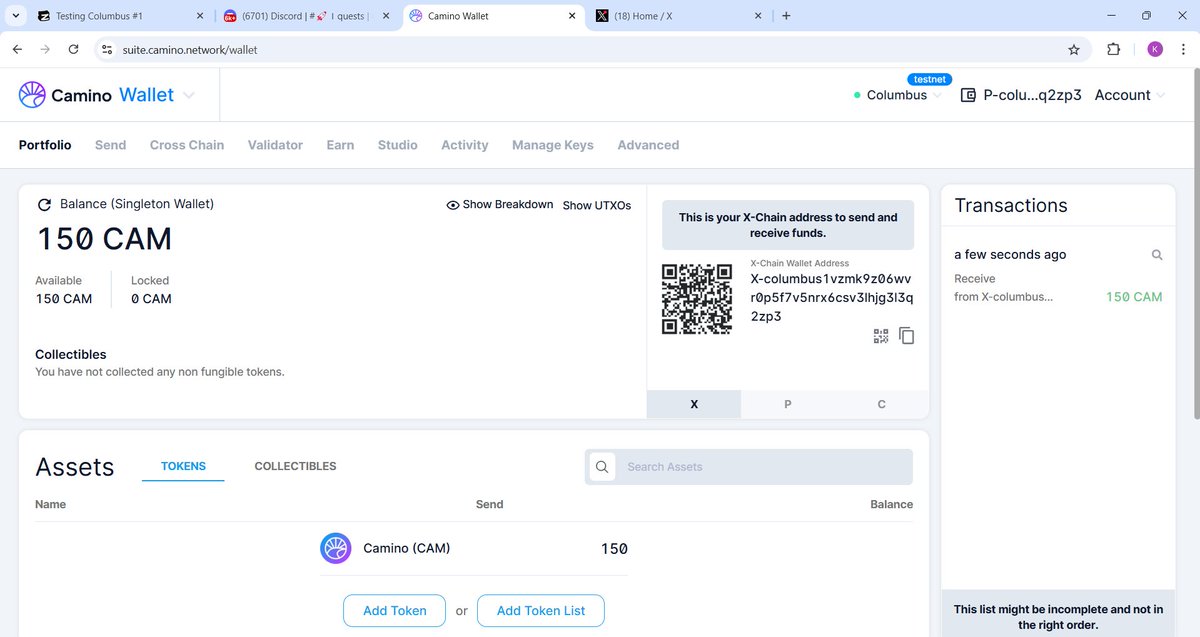The height and width of the screenshot is (637, 1200).
Task: Open a new browser tab
Action: click(x=786, y=16)
